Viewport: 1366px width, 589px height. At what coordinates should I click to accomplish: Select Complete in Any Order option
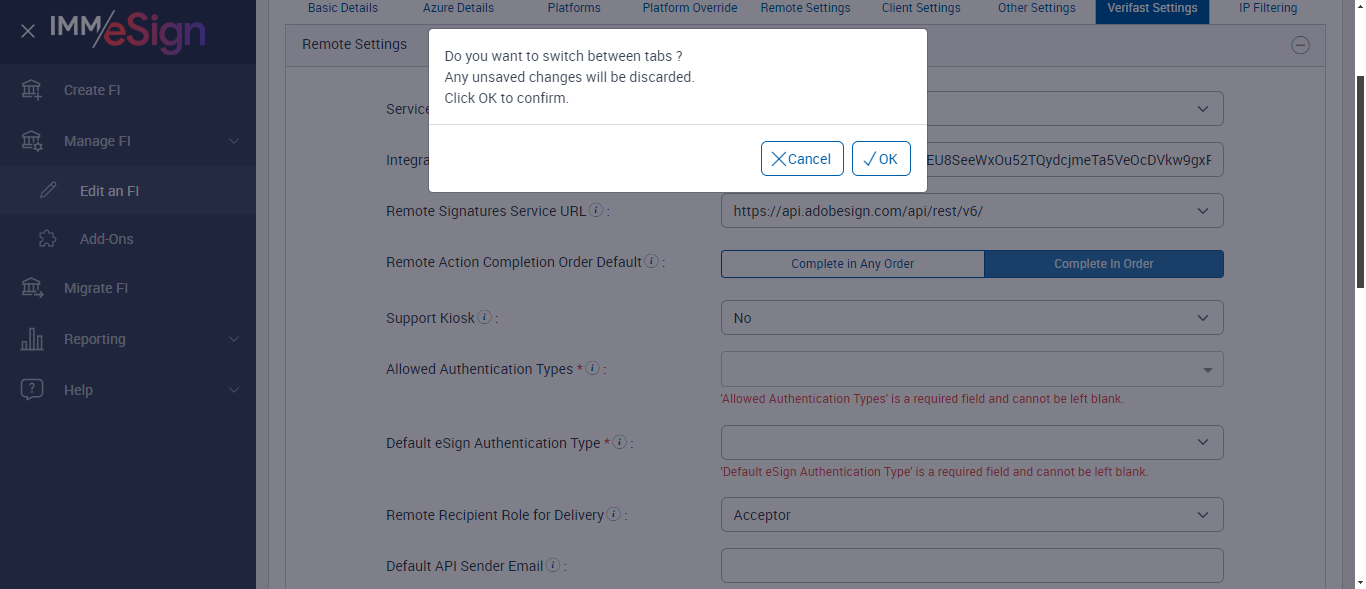click(852, 264)
